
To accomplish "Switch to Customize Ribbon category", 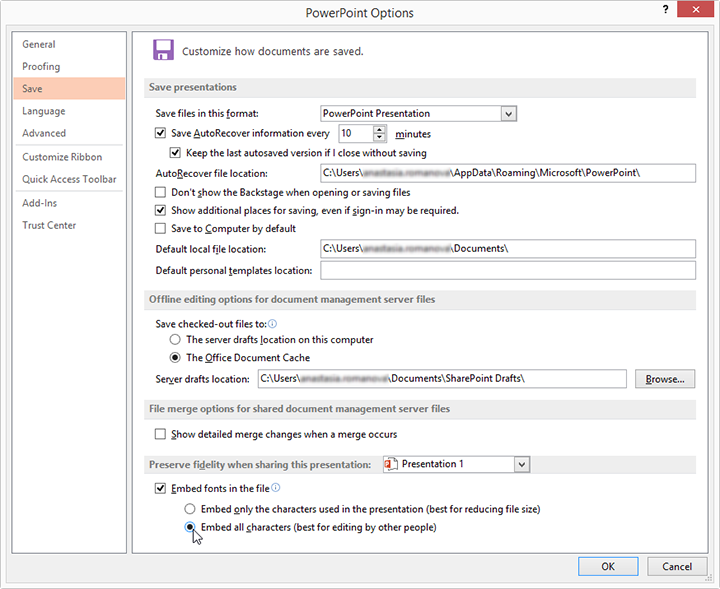I will click(62, 157).
